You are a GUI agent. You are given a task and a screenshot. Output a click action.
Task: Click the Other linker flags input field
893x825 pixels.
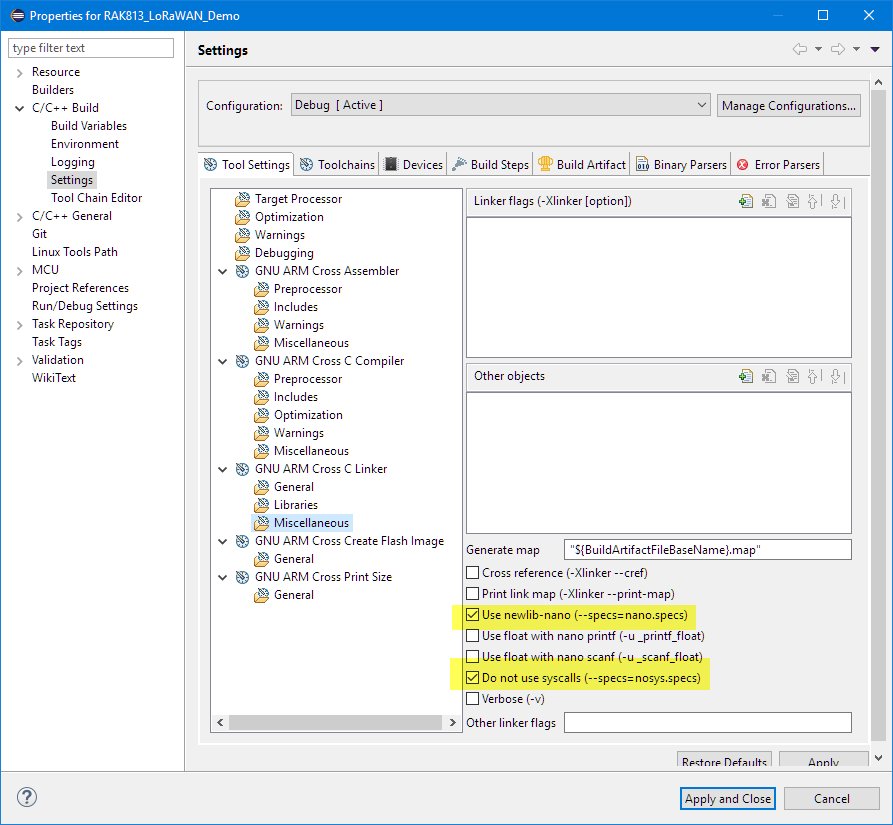[707, 722]
